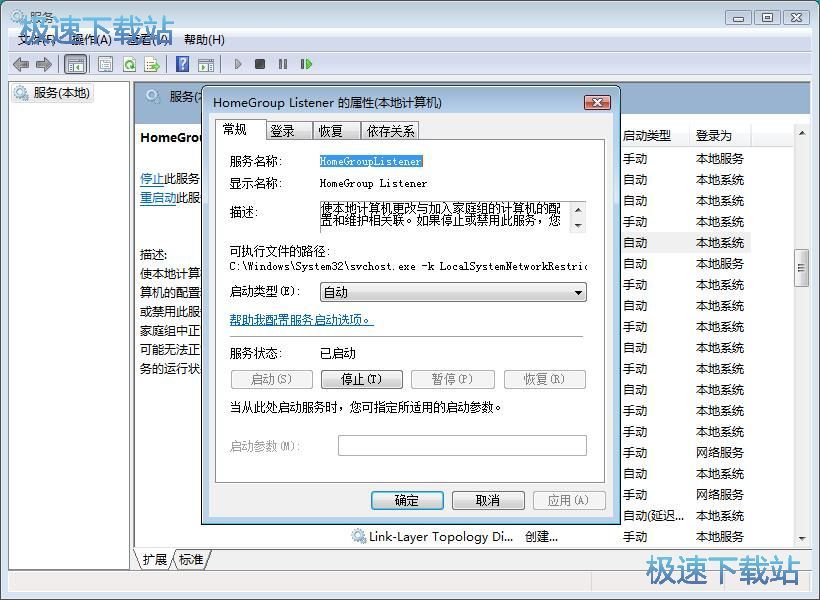Screen dimensions: 820x600
Task: Click the description text in the dialog
Action: pyautogui.click(x=440, y=215)
